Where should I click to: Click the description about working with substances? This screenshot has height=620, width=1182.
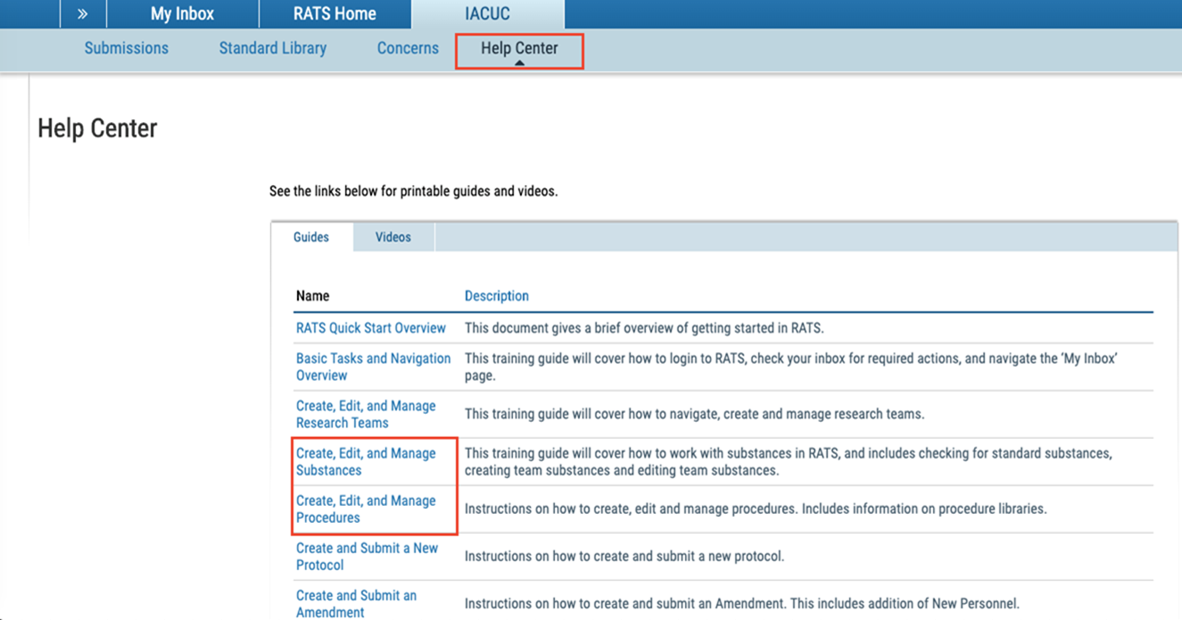coord(789,462)
